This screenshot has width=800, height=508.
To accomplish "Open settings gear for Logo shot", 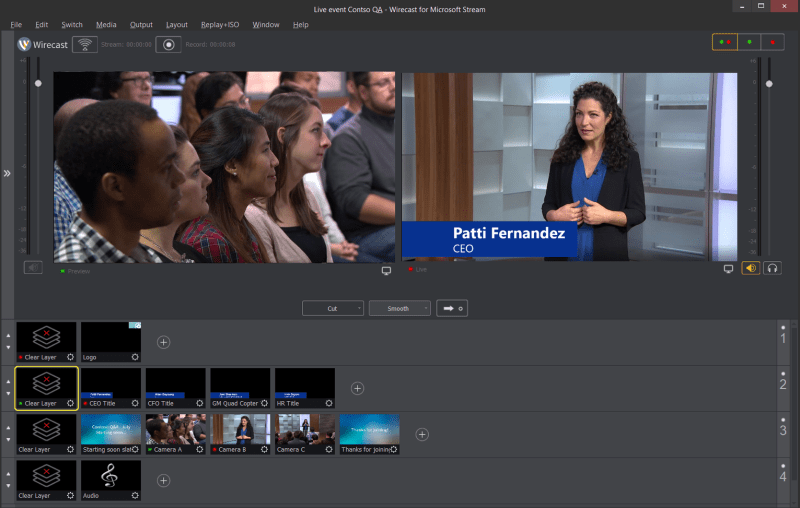I will point(135,357).
